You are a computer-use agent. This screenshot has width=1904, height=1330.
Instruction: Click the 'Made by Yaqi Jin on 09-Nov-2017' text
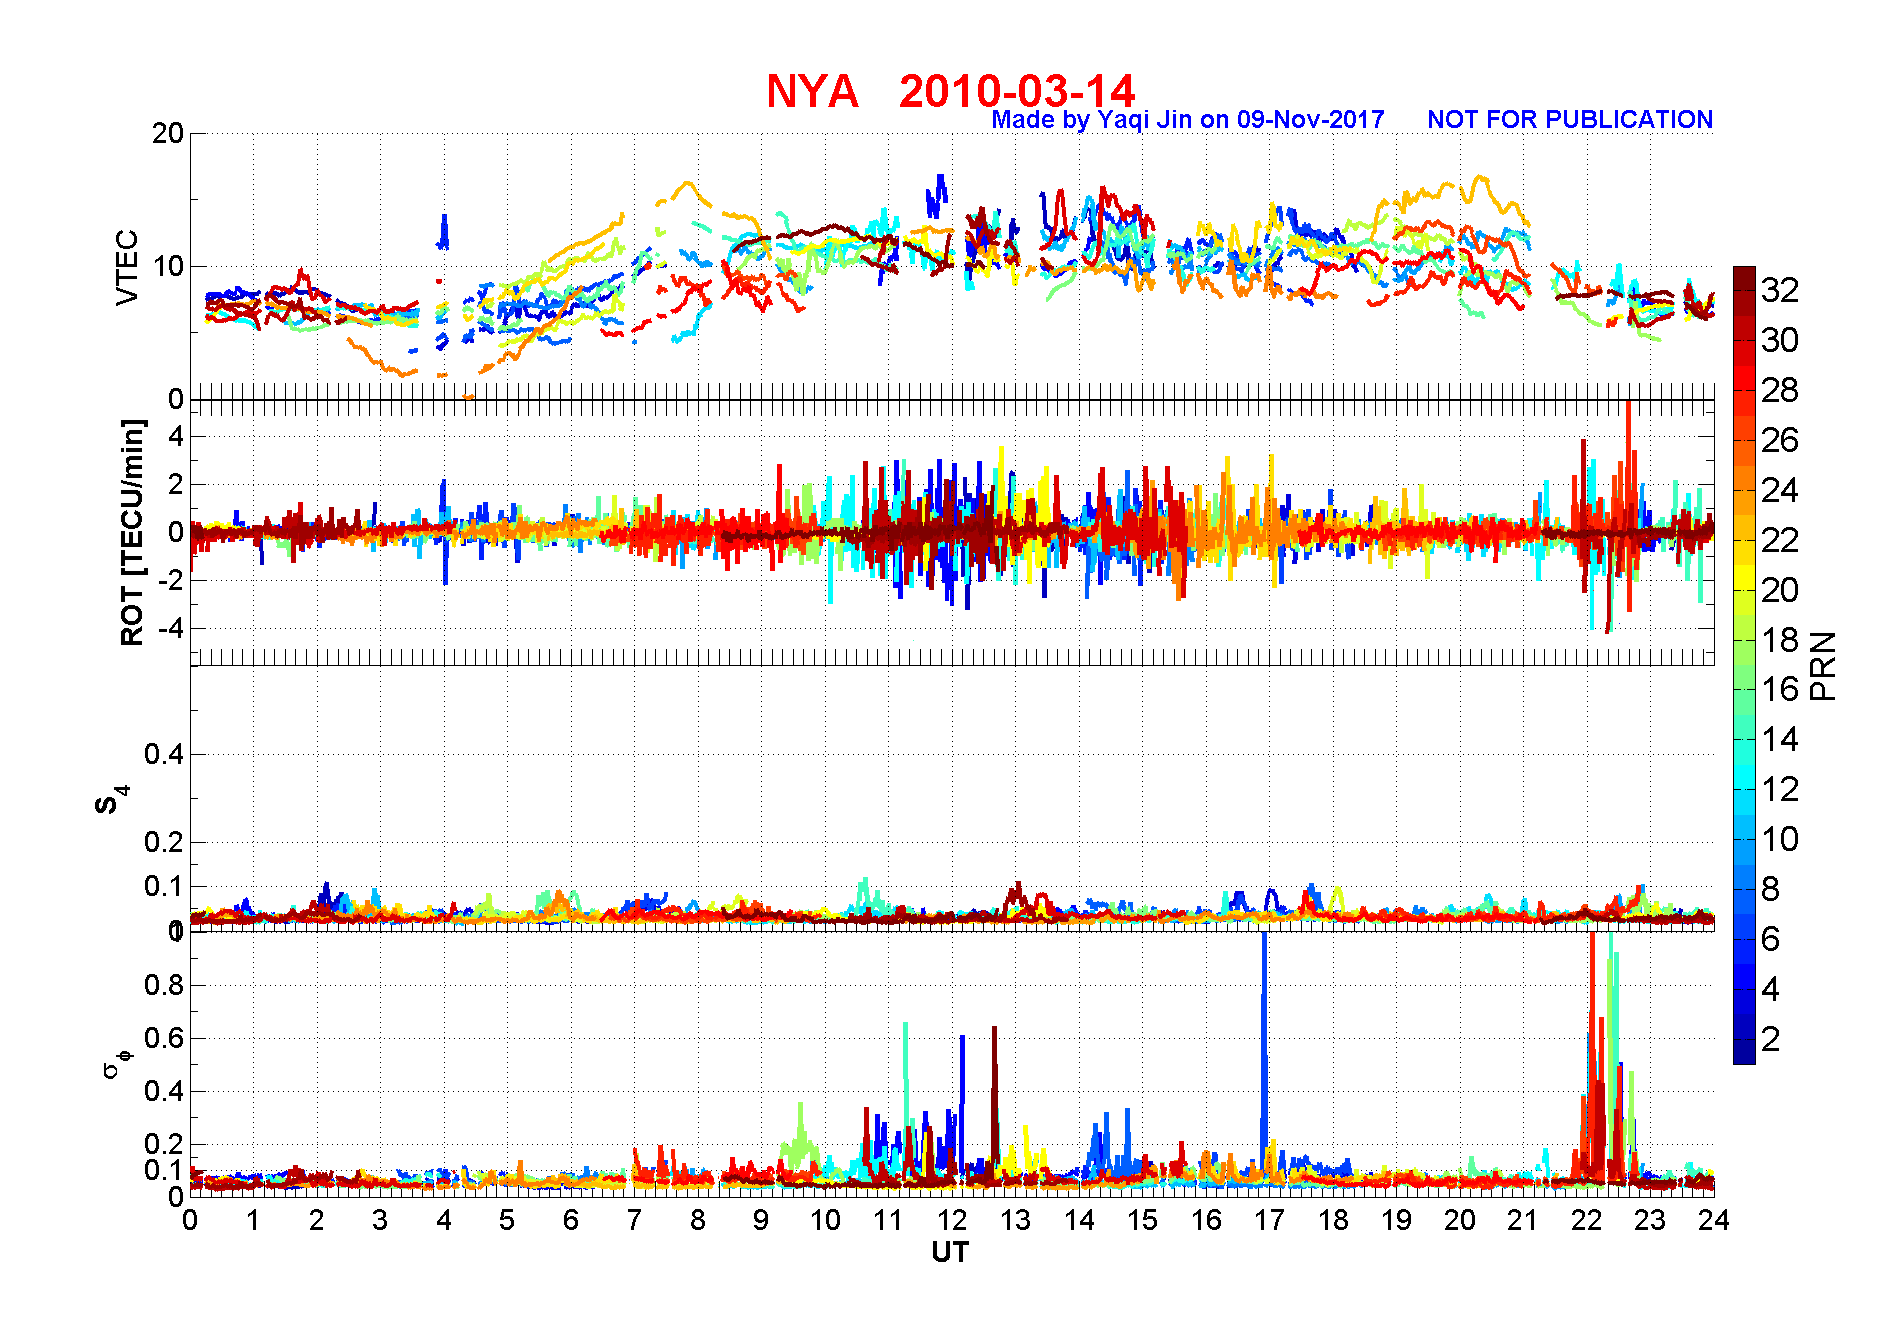coord(1188,120)
